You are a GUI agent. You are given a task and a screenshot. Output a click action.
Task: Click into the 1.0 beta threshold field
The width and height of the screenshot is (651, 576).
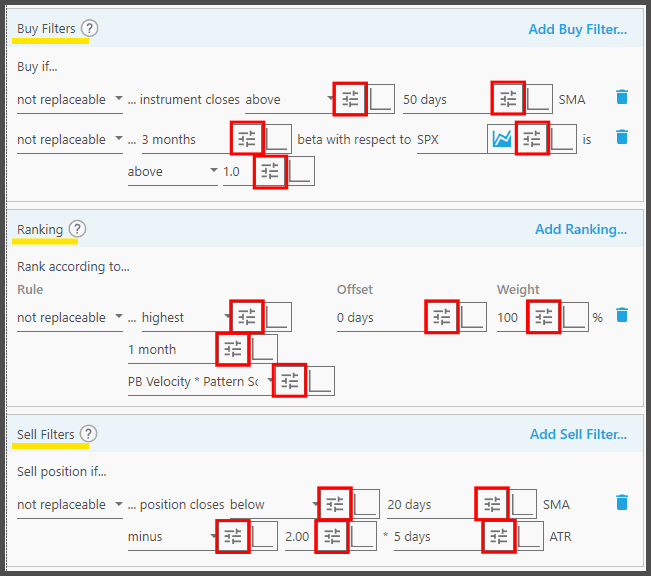click(238, 172)
